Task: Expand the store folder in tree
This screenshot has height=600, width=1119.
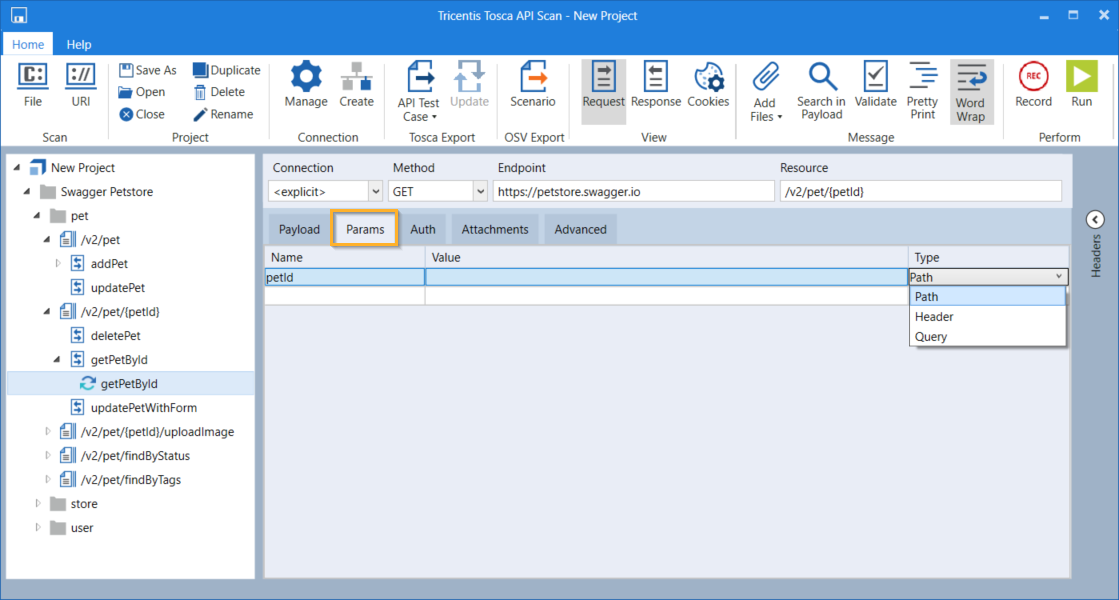Action: click(39, 504)
